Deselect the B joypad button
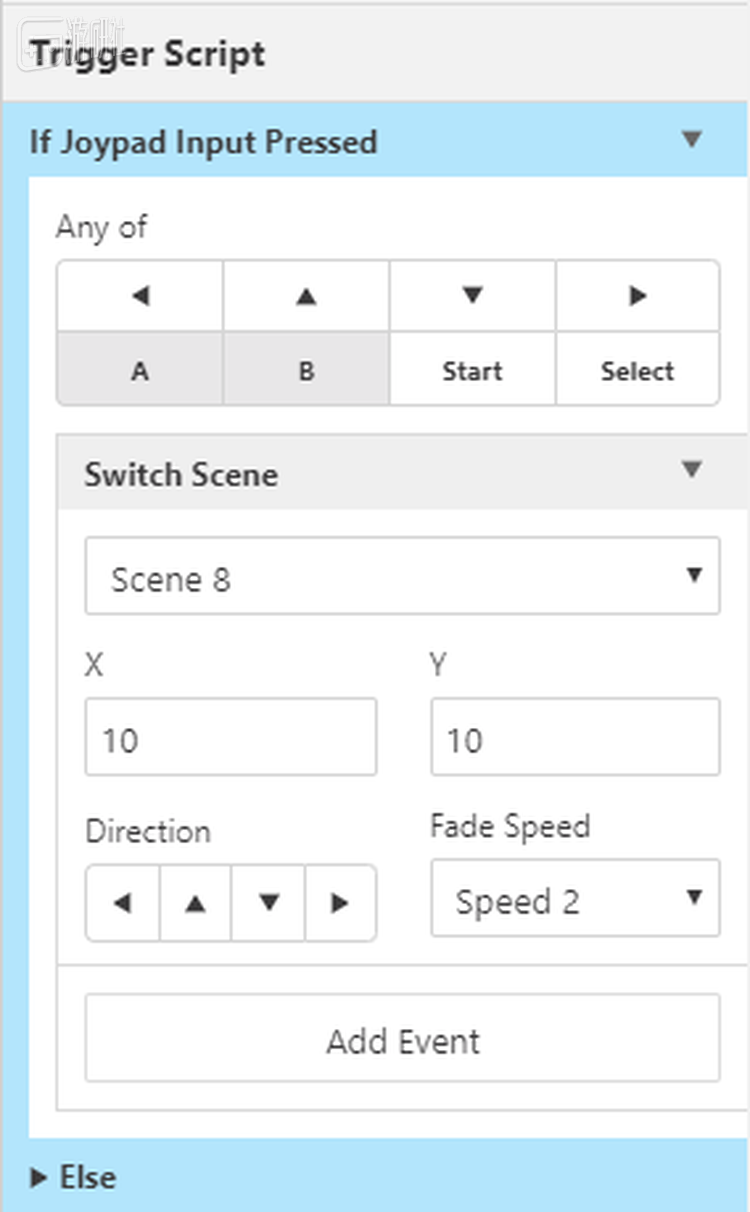This screenshot has height=1212, width=750. click(x=306, y=370)
